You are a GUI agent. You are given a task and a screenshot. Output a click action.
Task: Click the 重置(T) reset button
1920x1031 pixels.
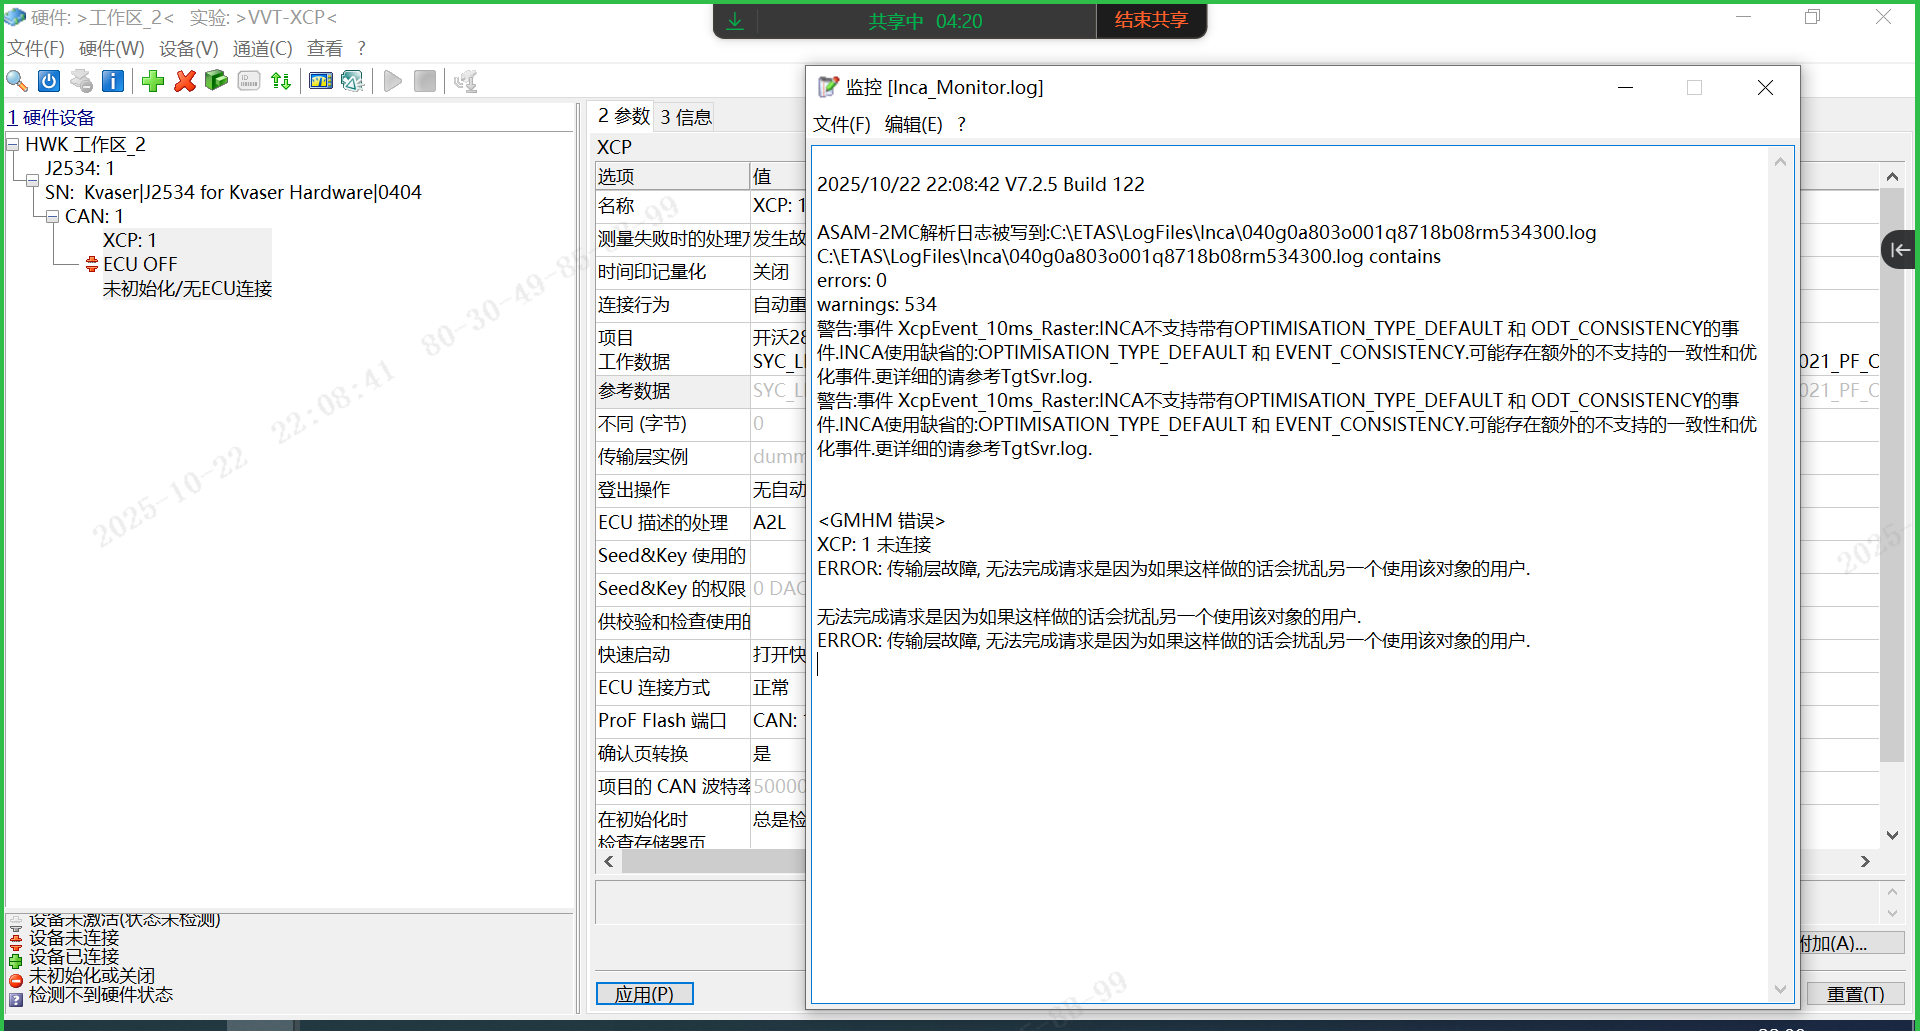coord(1856,994)
